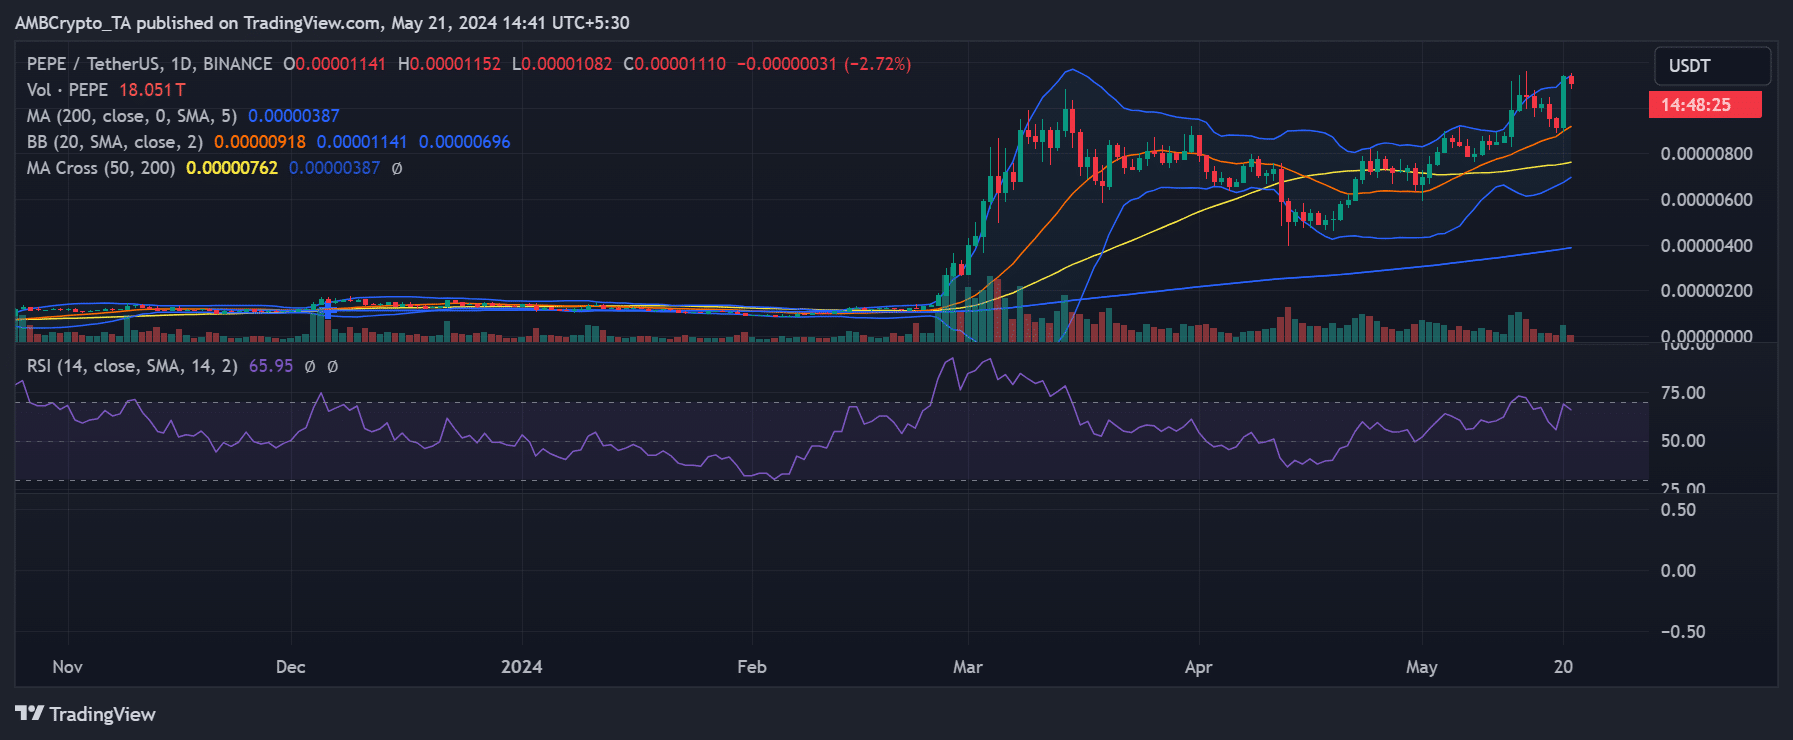
Task: Click the 50.00 RSI axis label
Action: click(x=1683, y=441)
